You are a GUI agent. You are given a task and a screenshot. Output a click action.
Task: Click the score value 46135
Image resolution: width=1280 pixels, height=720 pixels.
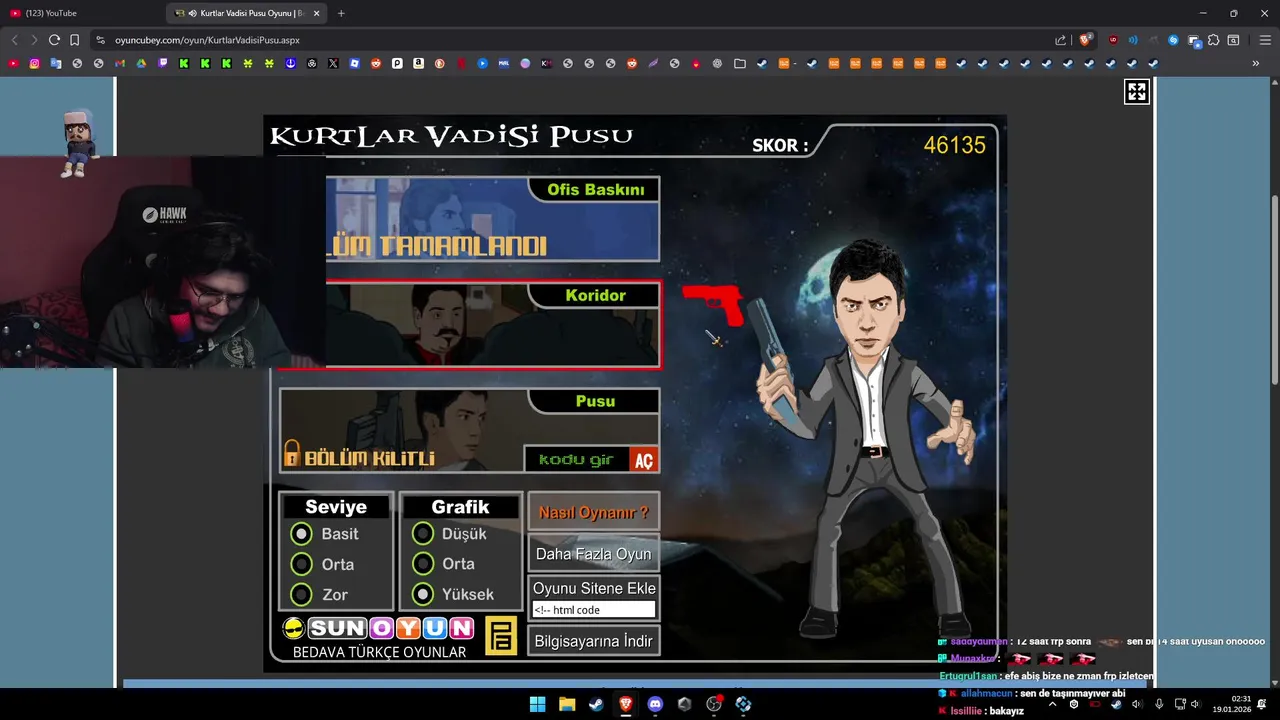pyautogui.click(x=954, y=145)
